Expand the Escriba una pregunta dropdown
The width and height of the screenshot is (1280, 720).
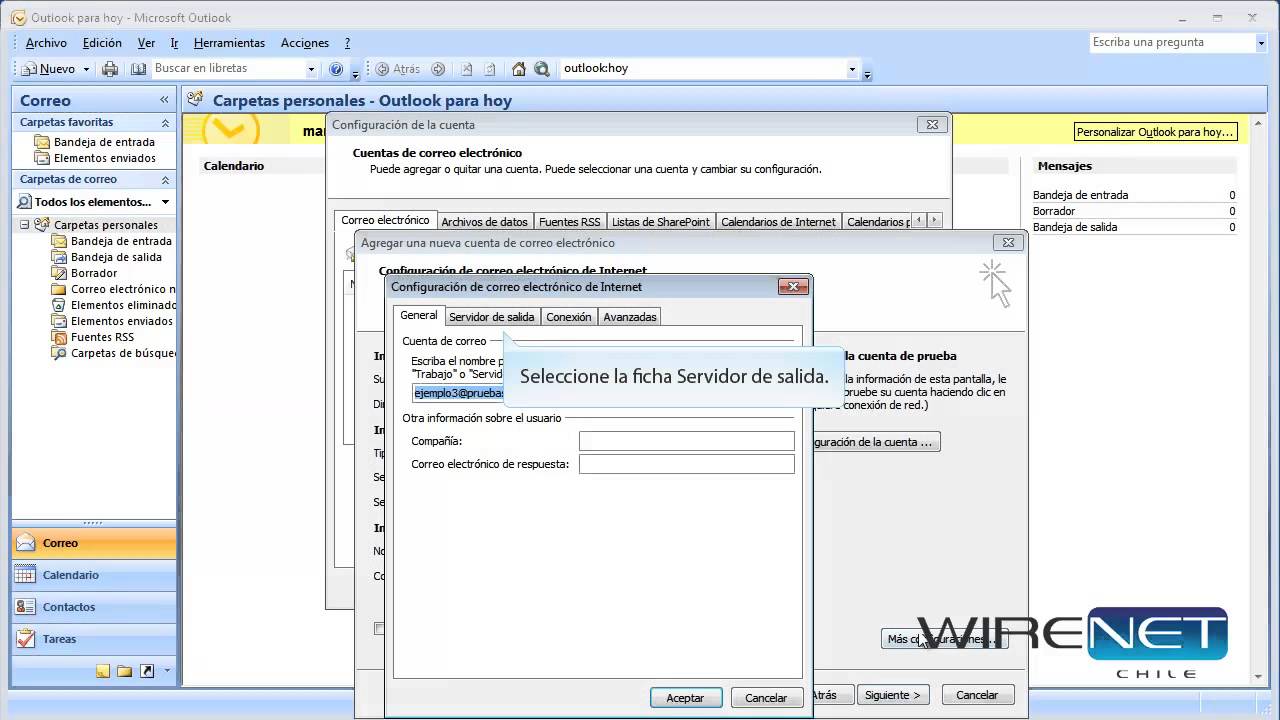[x=1260, y=42]
